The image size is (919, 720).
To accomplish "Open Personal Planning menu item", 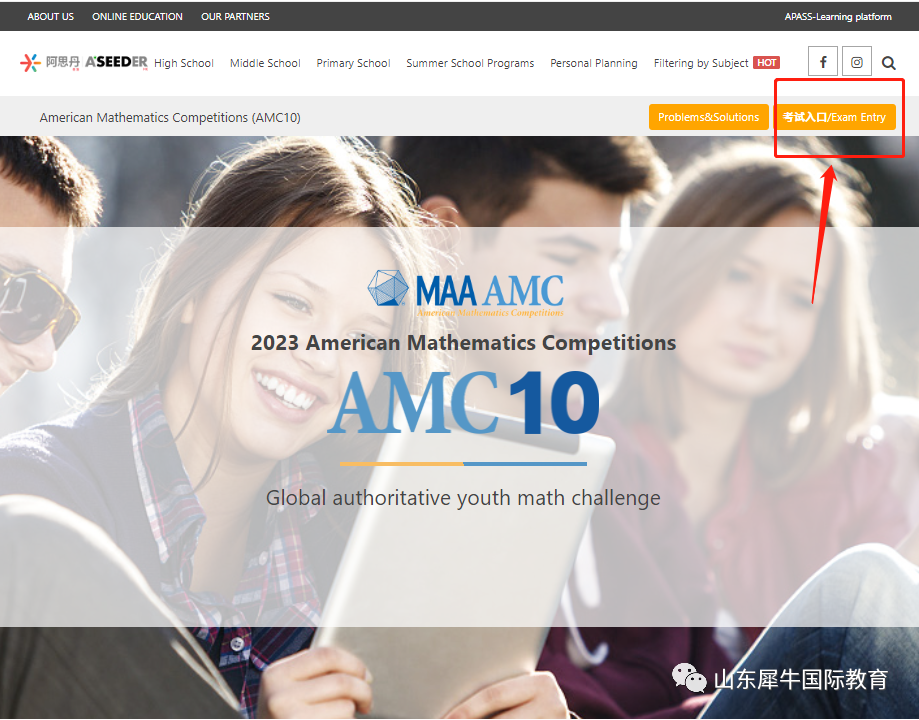I will pos(594,63).
